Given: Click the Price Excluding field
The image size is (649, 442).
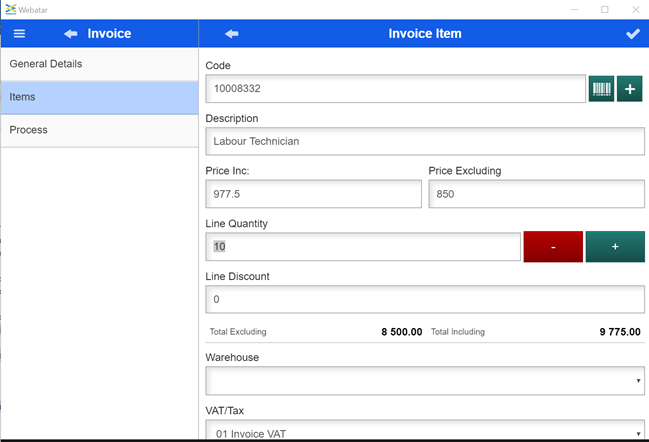Looking at the screenshot, I should (x=536, y=194).
